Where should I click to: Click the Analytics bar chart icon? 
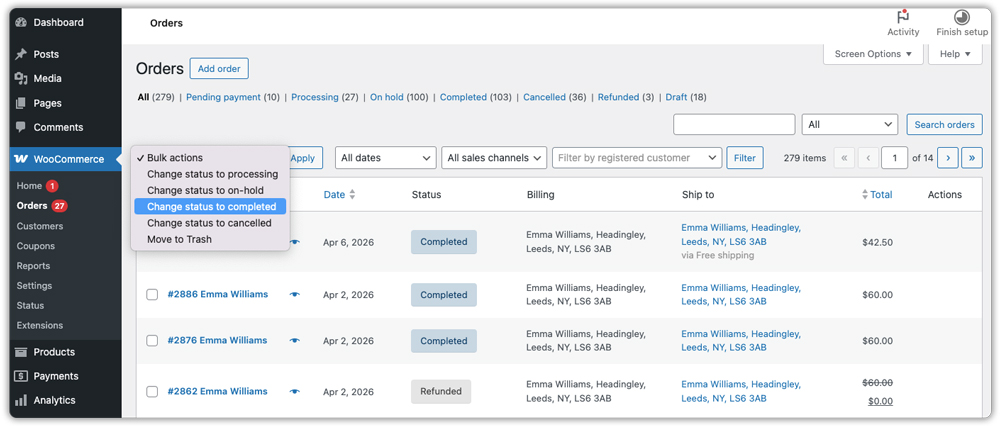click(x=21, y=400)
